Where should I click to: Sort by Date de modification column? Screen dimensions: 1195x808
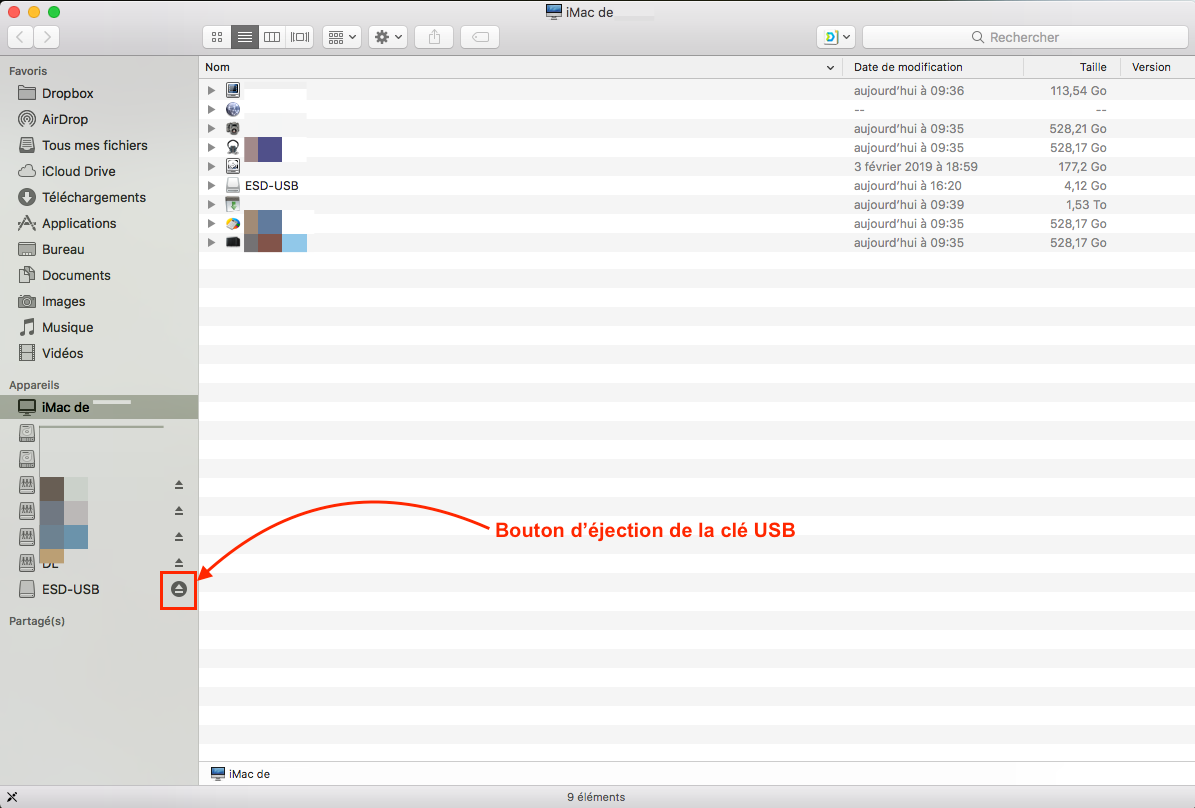pyautogui.click(x=908, y=67)
